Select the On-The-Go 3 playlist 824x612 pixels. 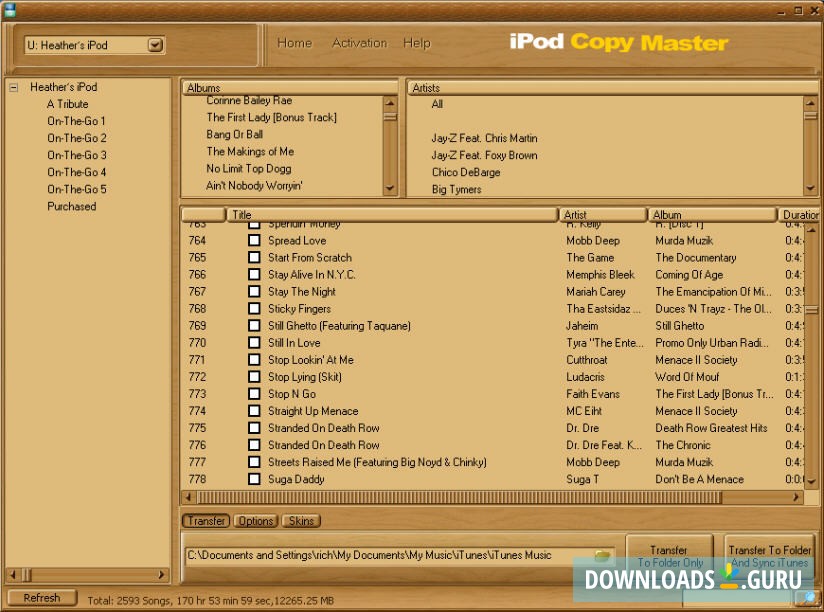[x=76, y=155]
